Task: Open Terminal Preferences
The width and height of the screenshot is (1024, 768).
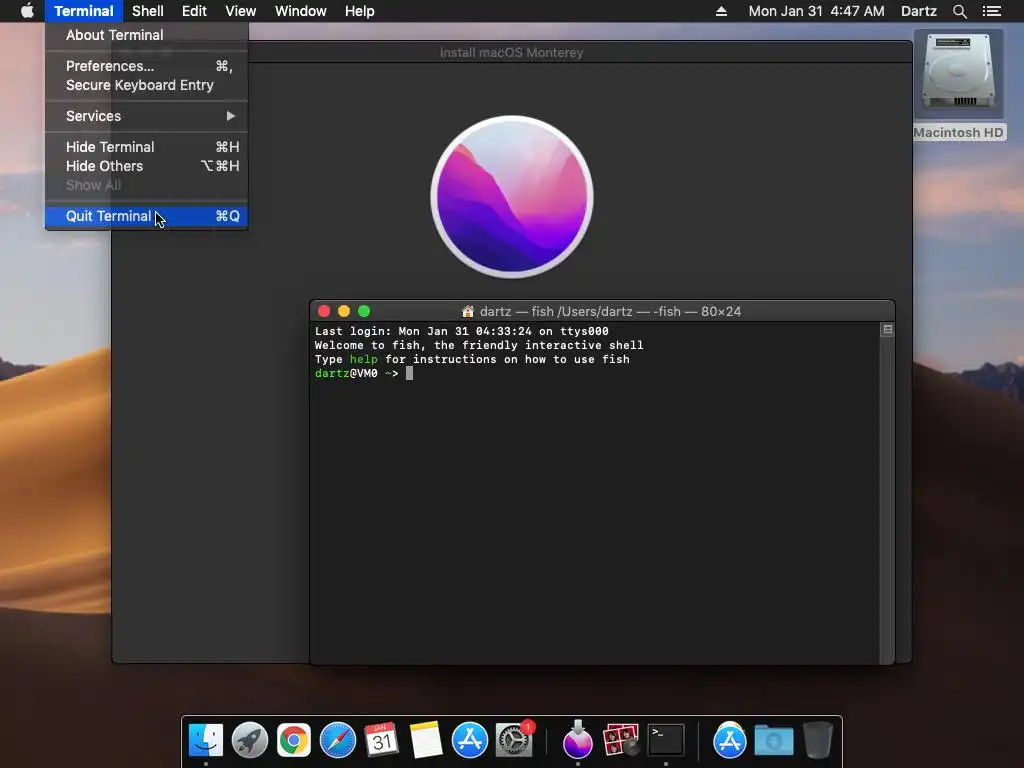Action: click(x=147, y=66)
